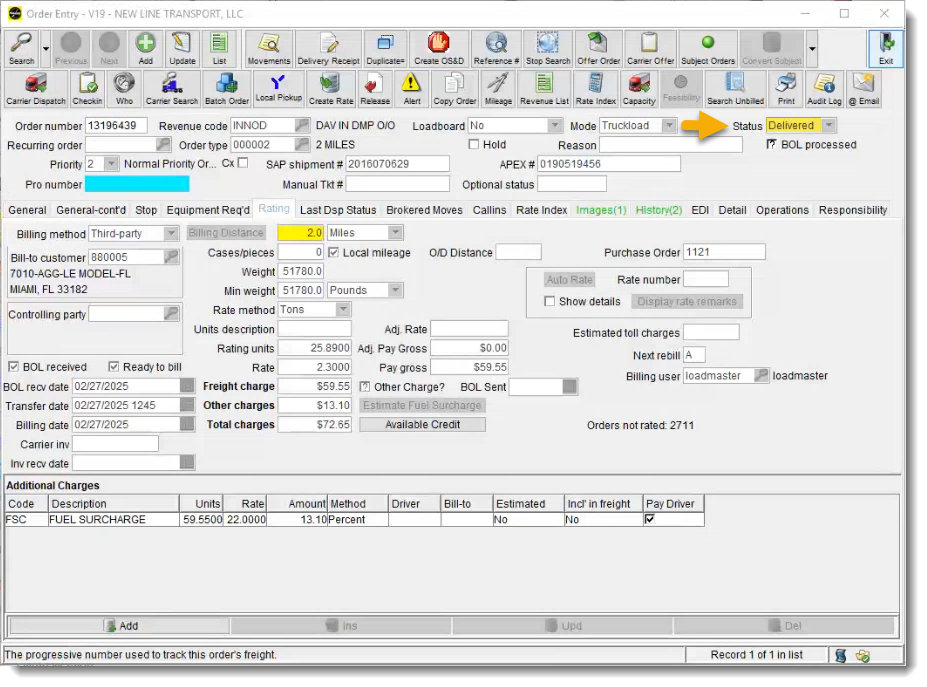Open the History(2) tab

659,210
